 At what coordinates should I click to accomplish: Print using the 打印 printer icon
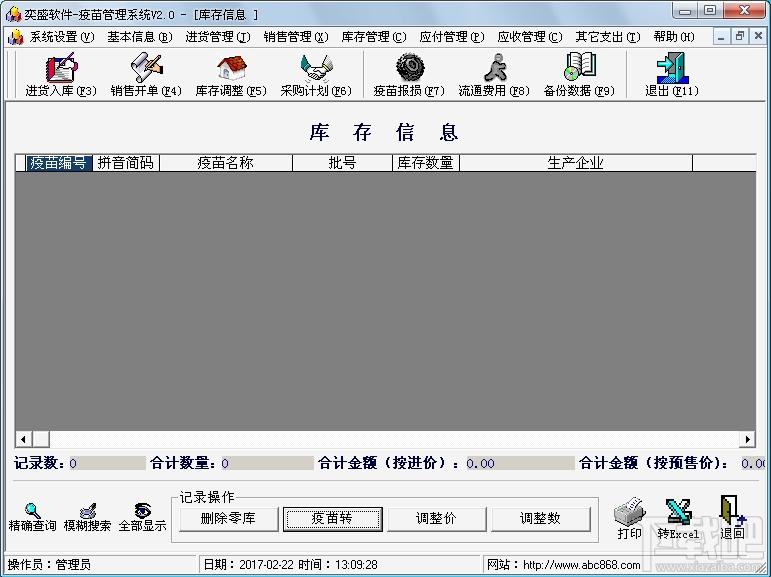[629, 517]
